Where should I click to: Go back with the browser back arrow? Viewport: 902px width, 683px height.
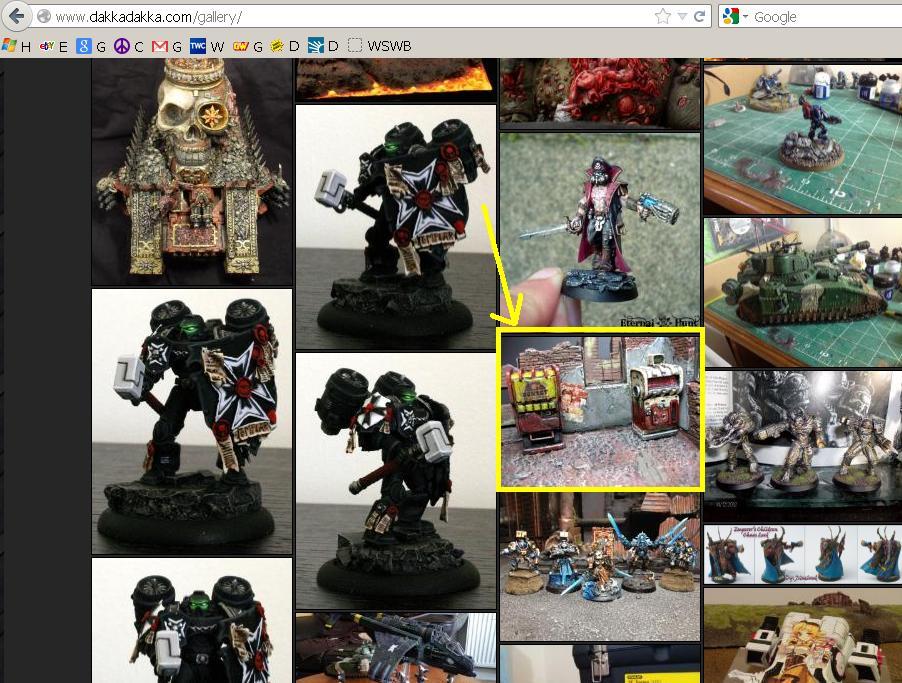pos(16,16)
